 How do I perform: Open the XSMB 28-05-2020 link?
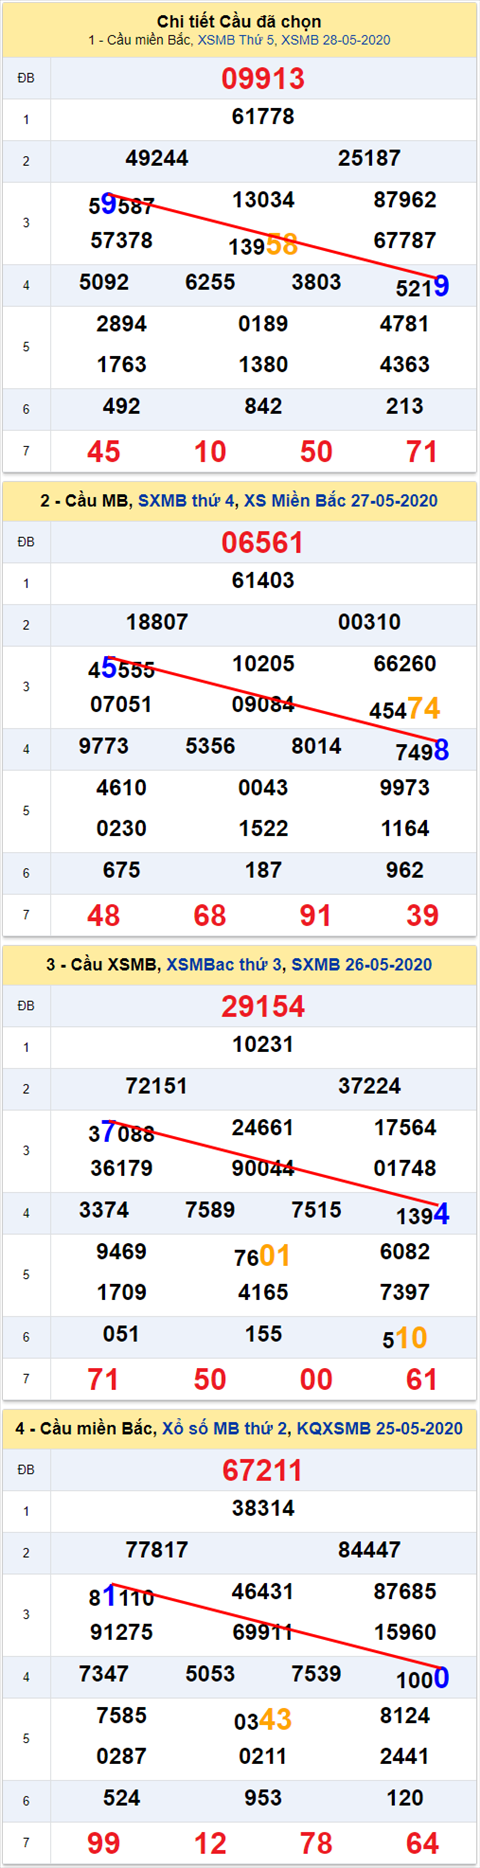click(336, 40)
